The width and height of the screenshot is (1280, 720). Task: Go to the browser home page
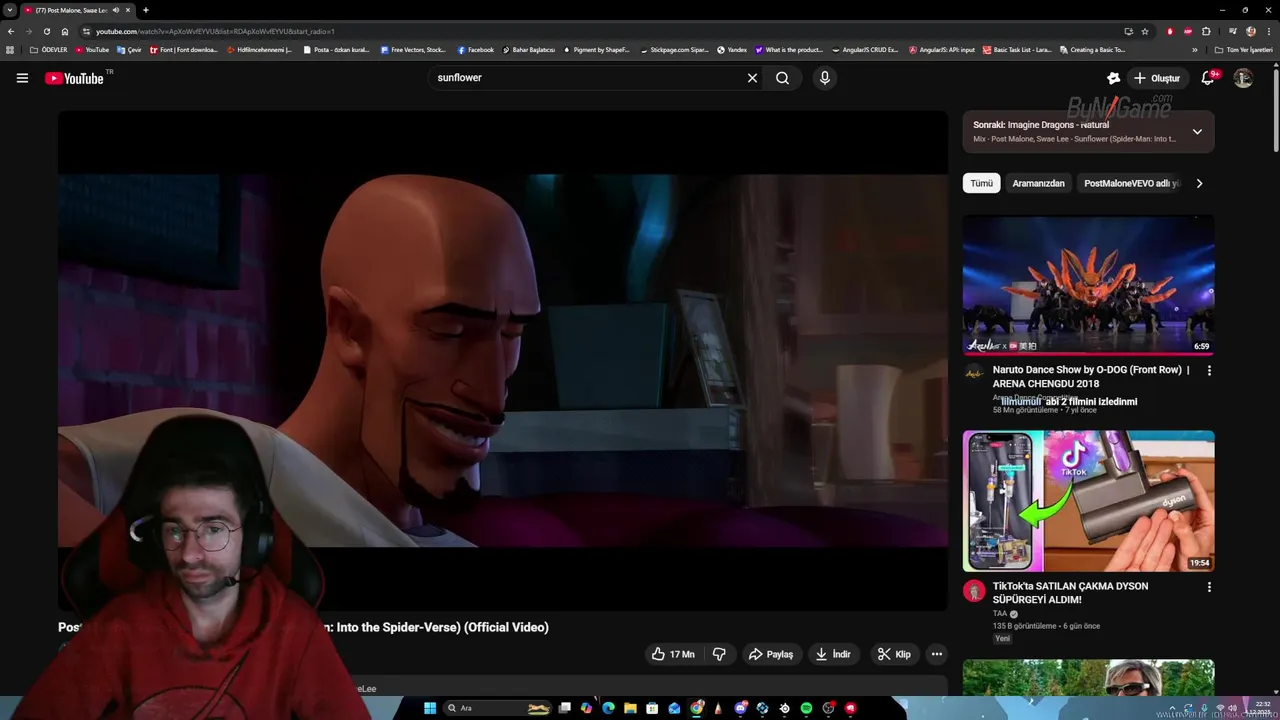click(64, 31)
